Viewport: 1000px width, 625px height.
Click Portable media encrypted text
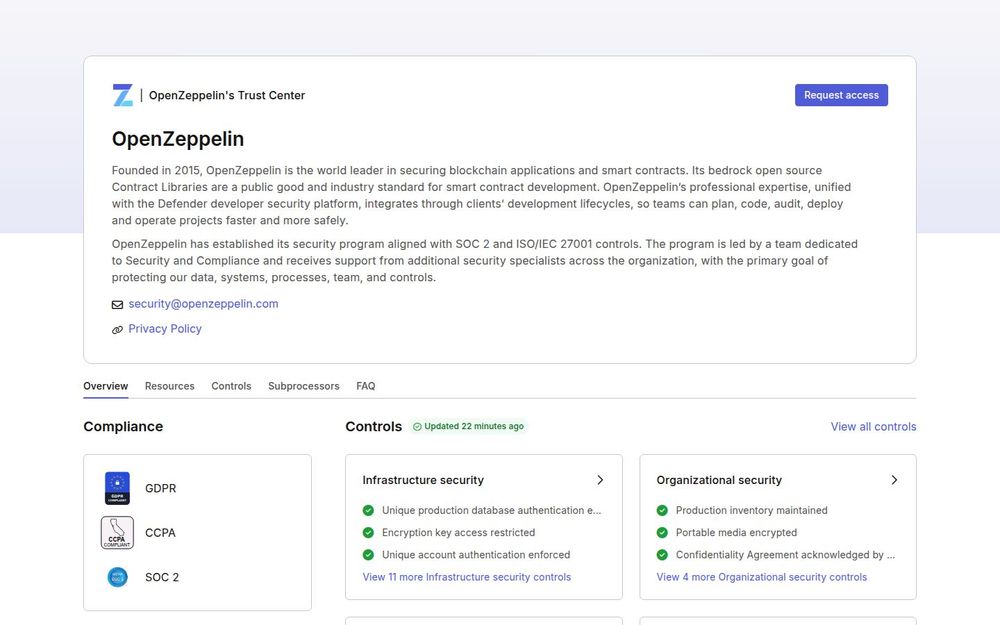tap(736, 533)
